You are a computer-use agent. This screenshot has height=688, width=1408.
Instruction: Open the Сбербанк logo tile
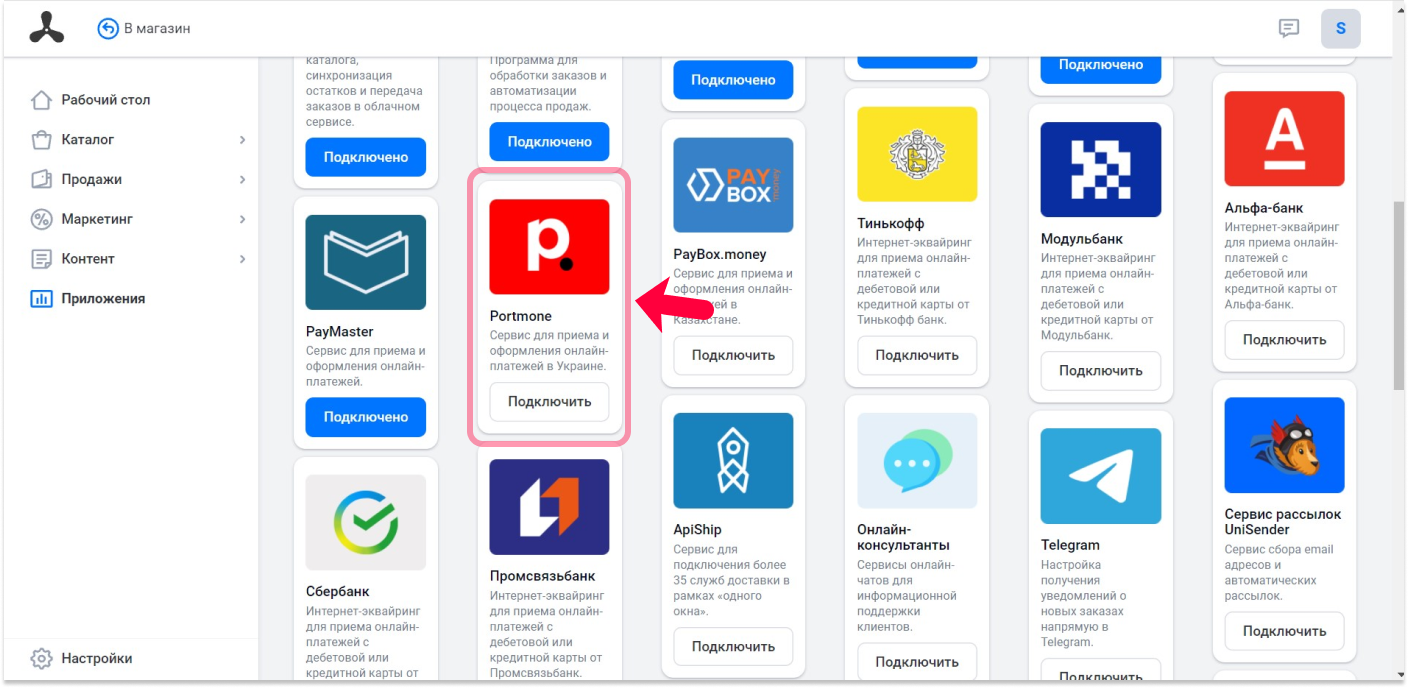tap(366, 522)
